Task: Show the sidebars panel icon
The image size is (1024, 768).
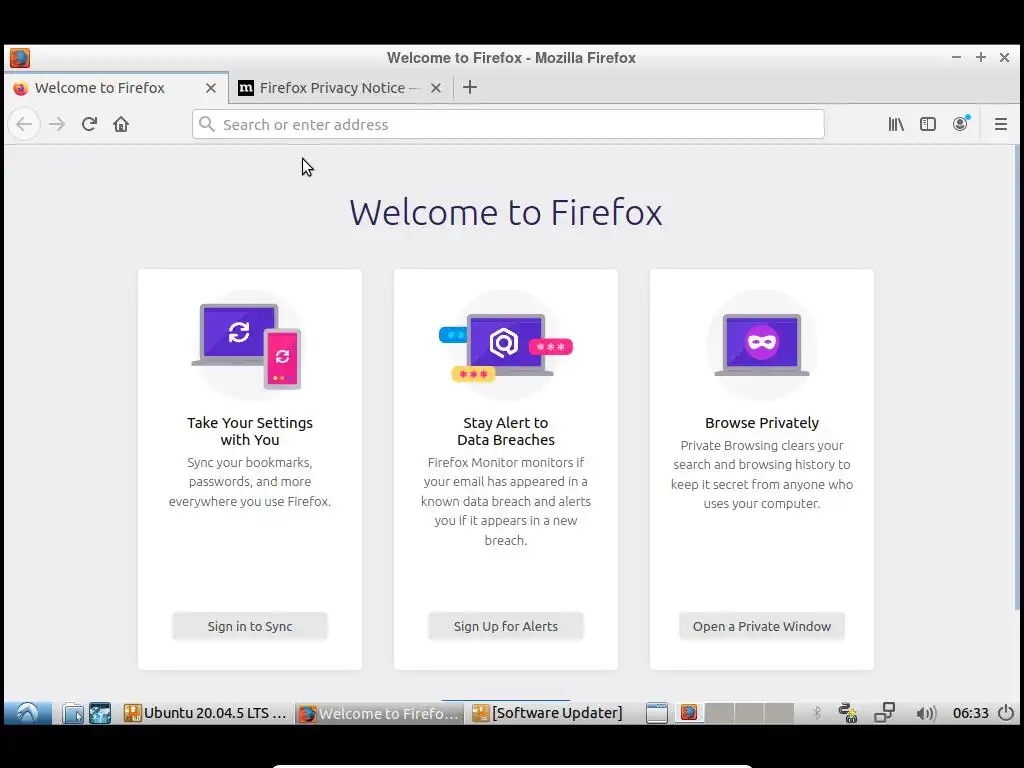Action: point(928,124)
